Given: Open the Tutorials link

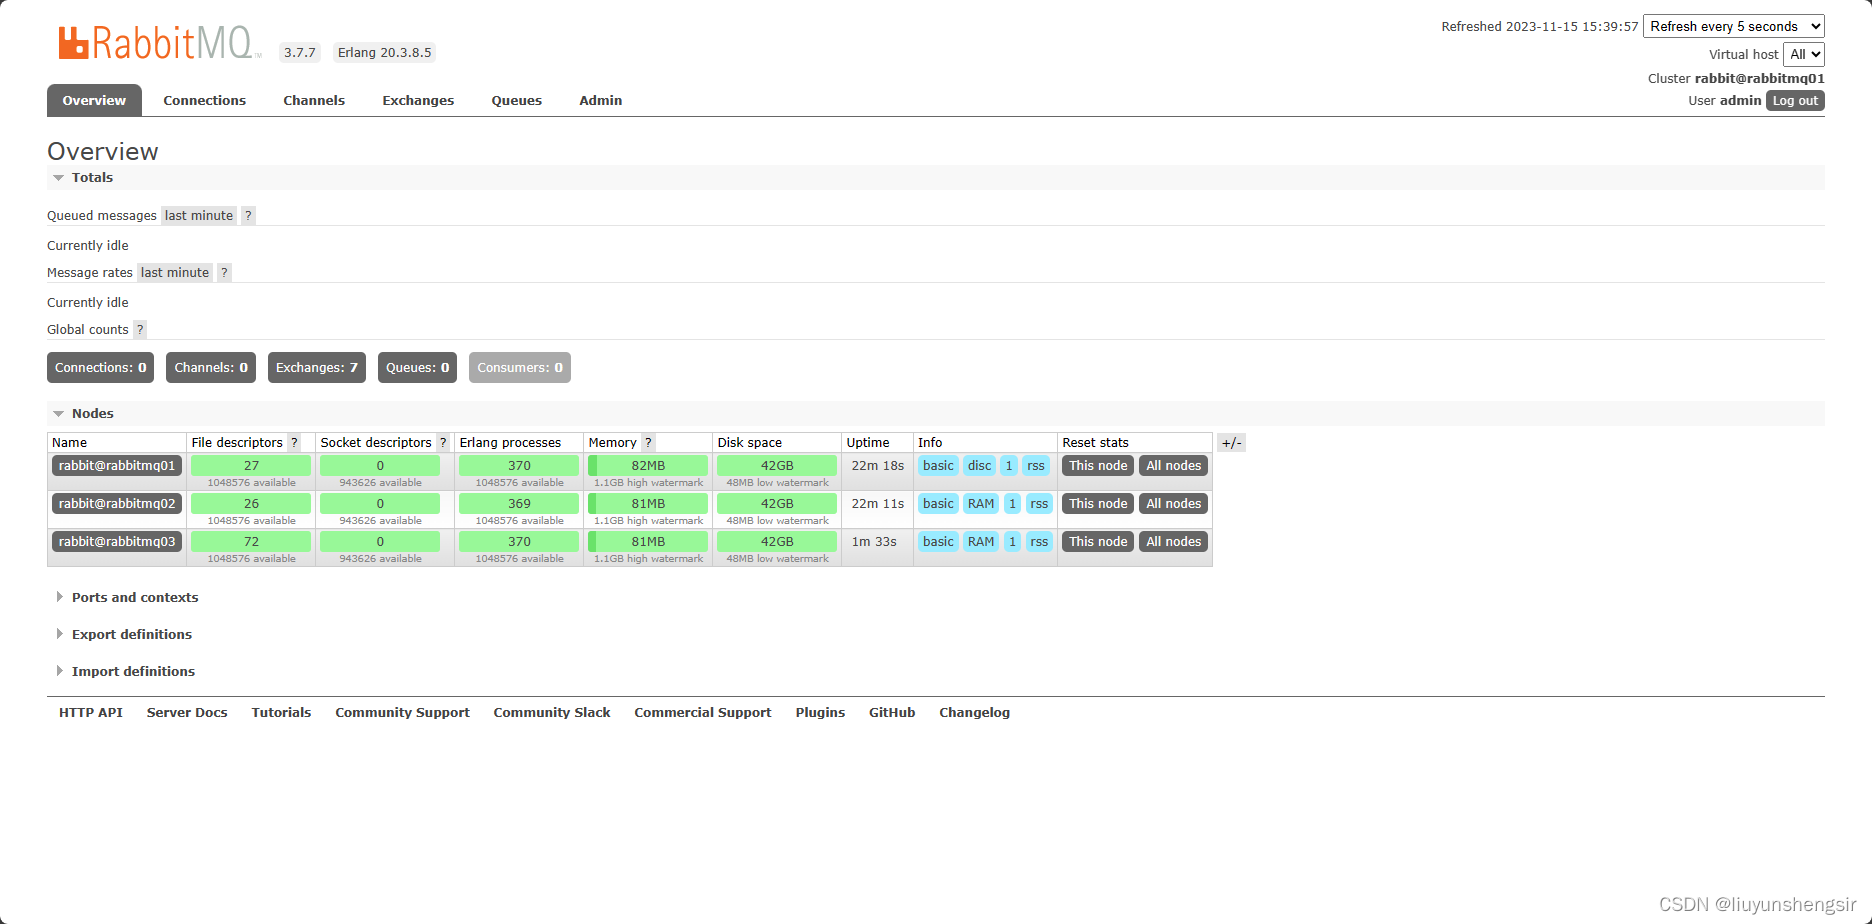Looking at the screenshot, I should pyautogui.click(x=281, y=712).
